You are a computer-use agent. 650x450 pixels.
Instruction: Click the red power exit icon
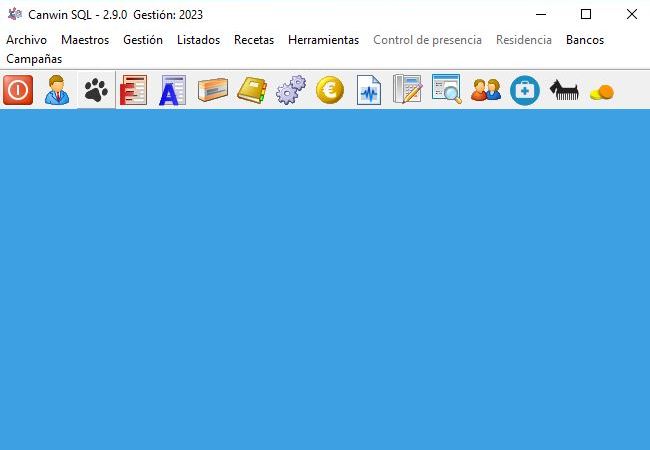(x=18, y=90)
